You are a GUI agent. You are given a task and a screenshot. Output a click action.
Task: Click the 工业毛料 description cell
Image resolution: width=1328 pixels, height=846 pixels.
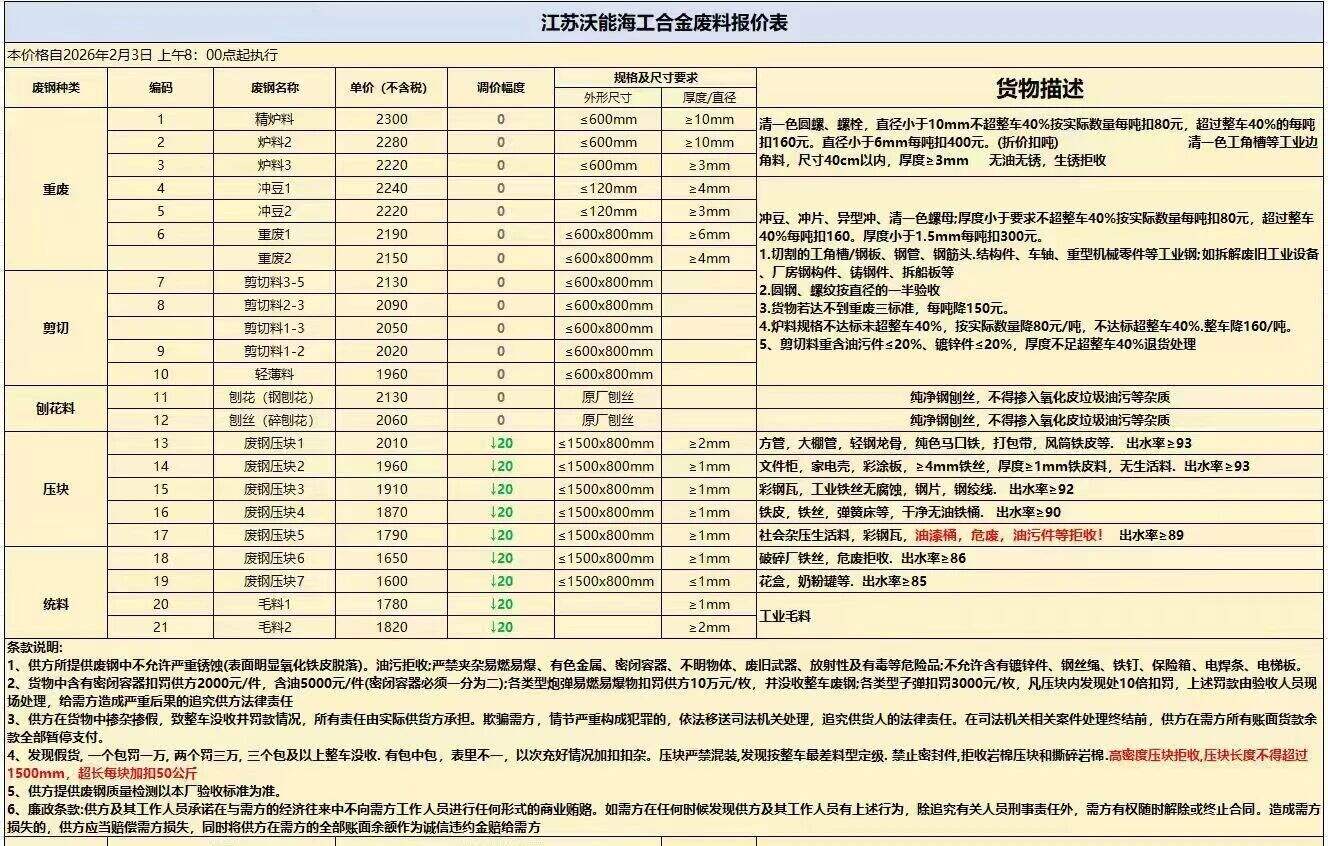785,616
